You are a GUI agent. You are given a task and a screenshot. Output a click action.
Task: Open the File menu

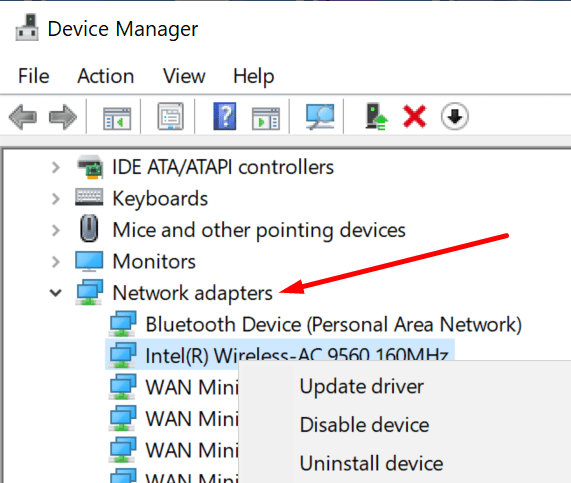(x=34, y=76)
